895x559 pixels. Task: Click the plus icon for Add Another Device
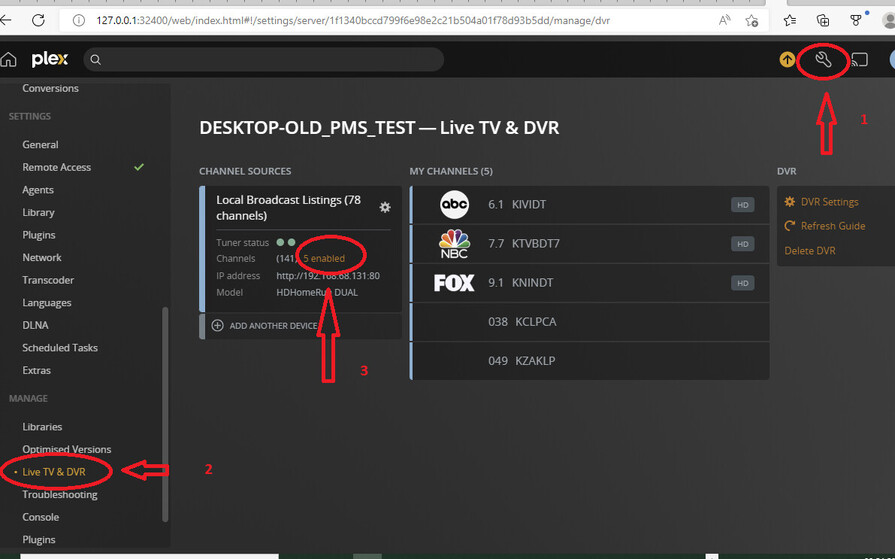(217, 325)
